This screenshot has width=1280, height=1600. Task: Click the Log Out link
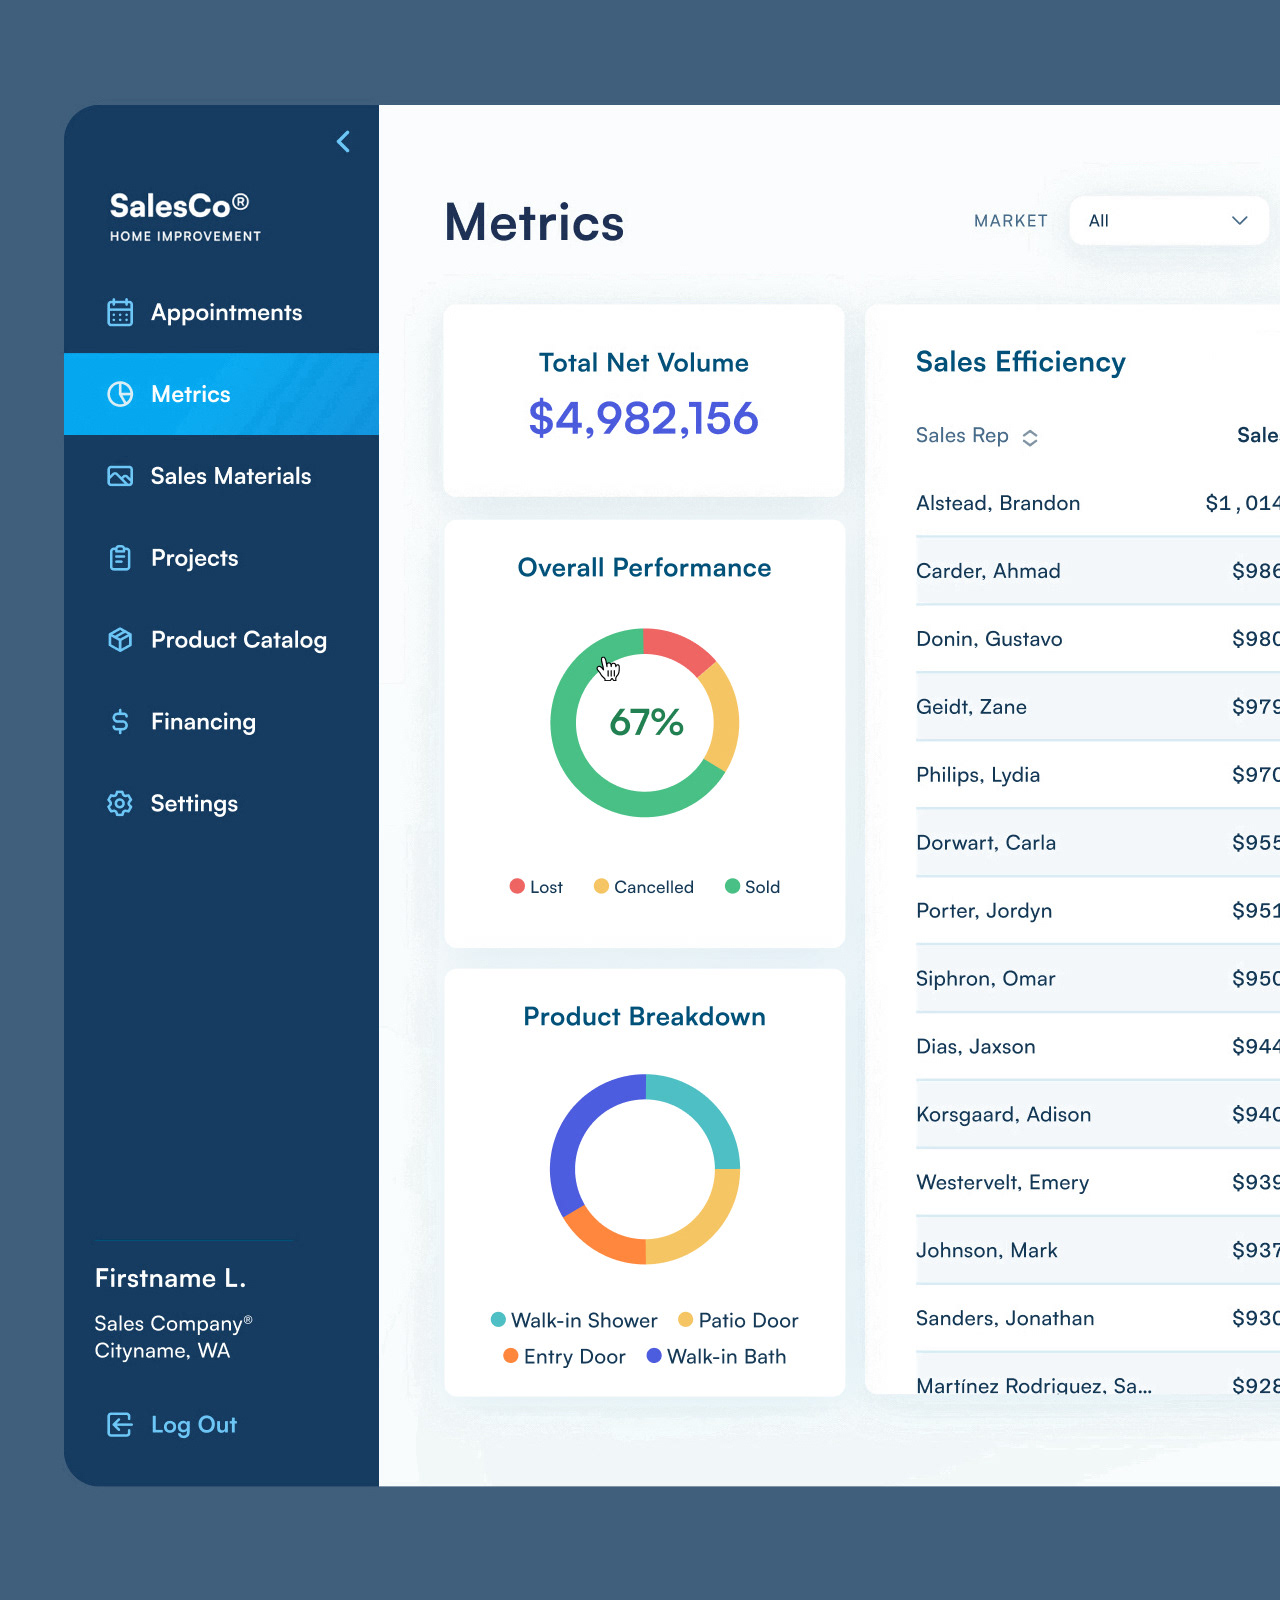click(193, 1425)
